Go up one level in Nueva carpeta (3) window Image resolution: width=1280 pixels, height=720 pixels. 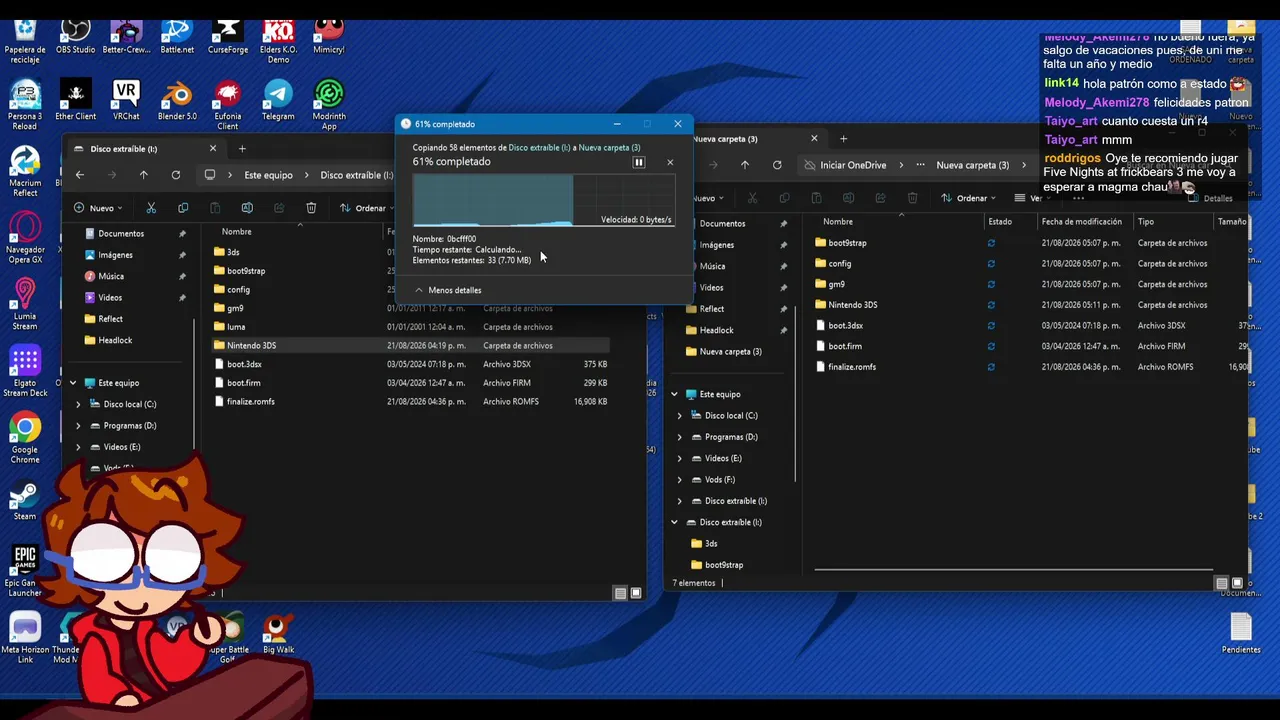745,165
